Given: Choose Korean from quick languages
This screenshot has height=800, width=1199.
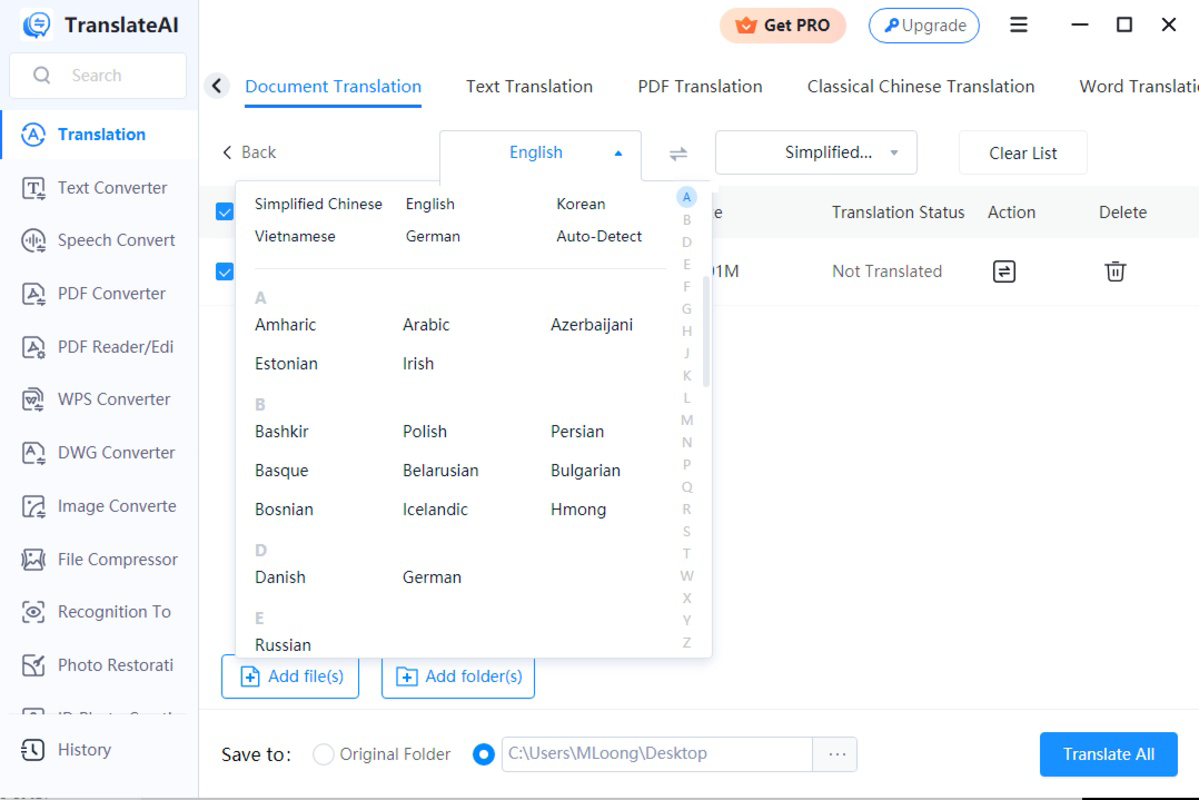Looking at the screenshot, I should pos(580,204).
